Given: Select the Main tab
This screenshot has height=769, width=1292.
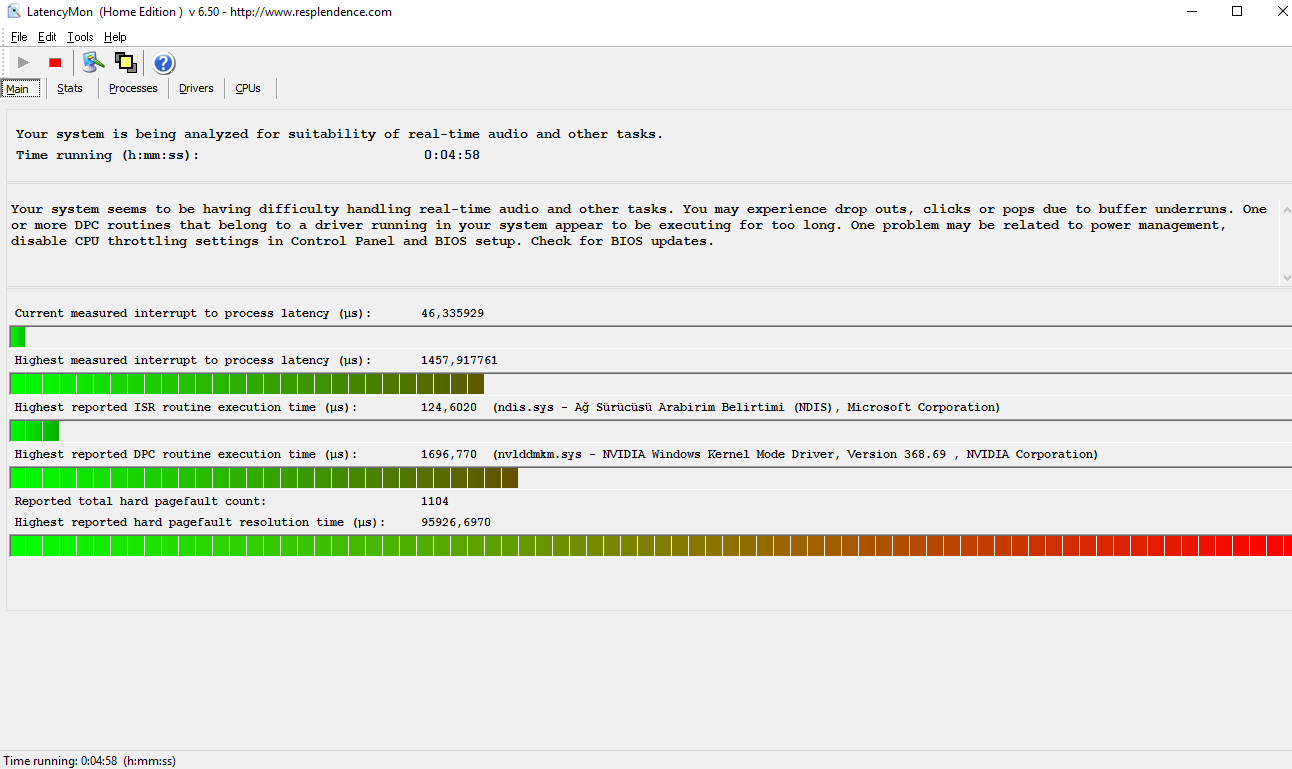Looking at the screenshot, I should tap(20, 88).
